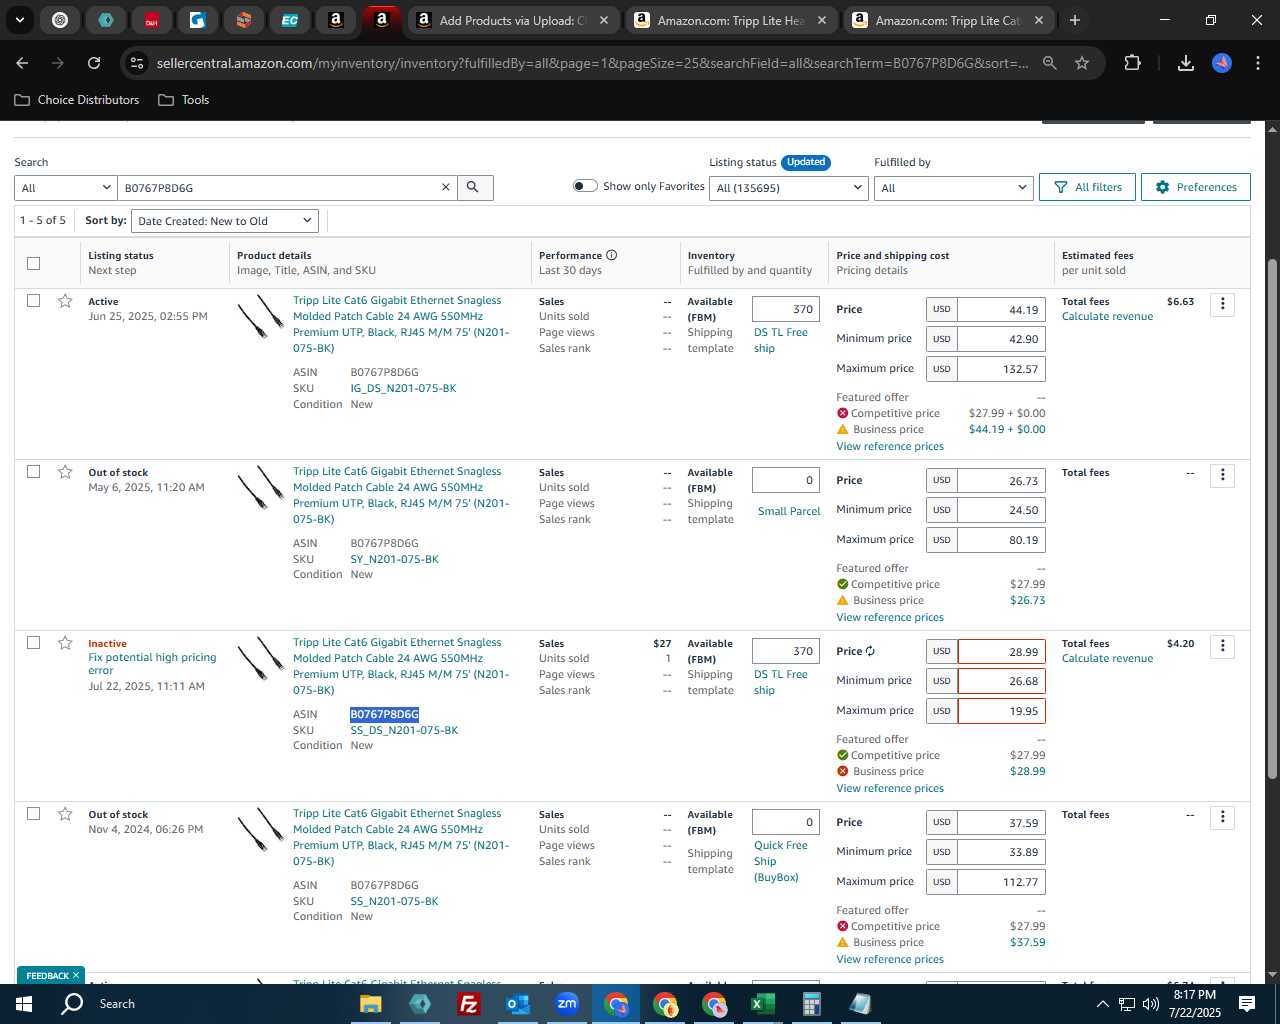The height and width of the screenshot is (1024, 1280).
Task: Bookmark this page with the star icon
Action: (1082, 63)
